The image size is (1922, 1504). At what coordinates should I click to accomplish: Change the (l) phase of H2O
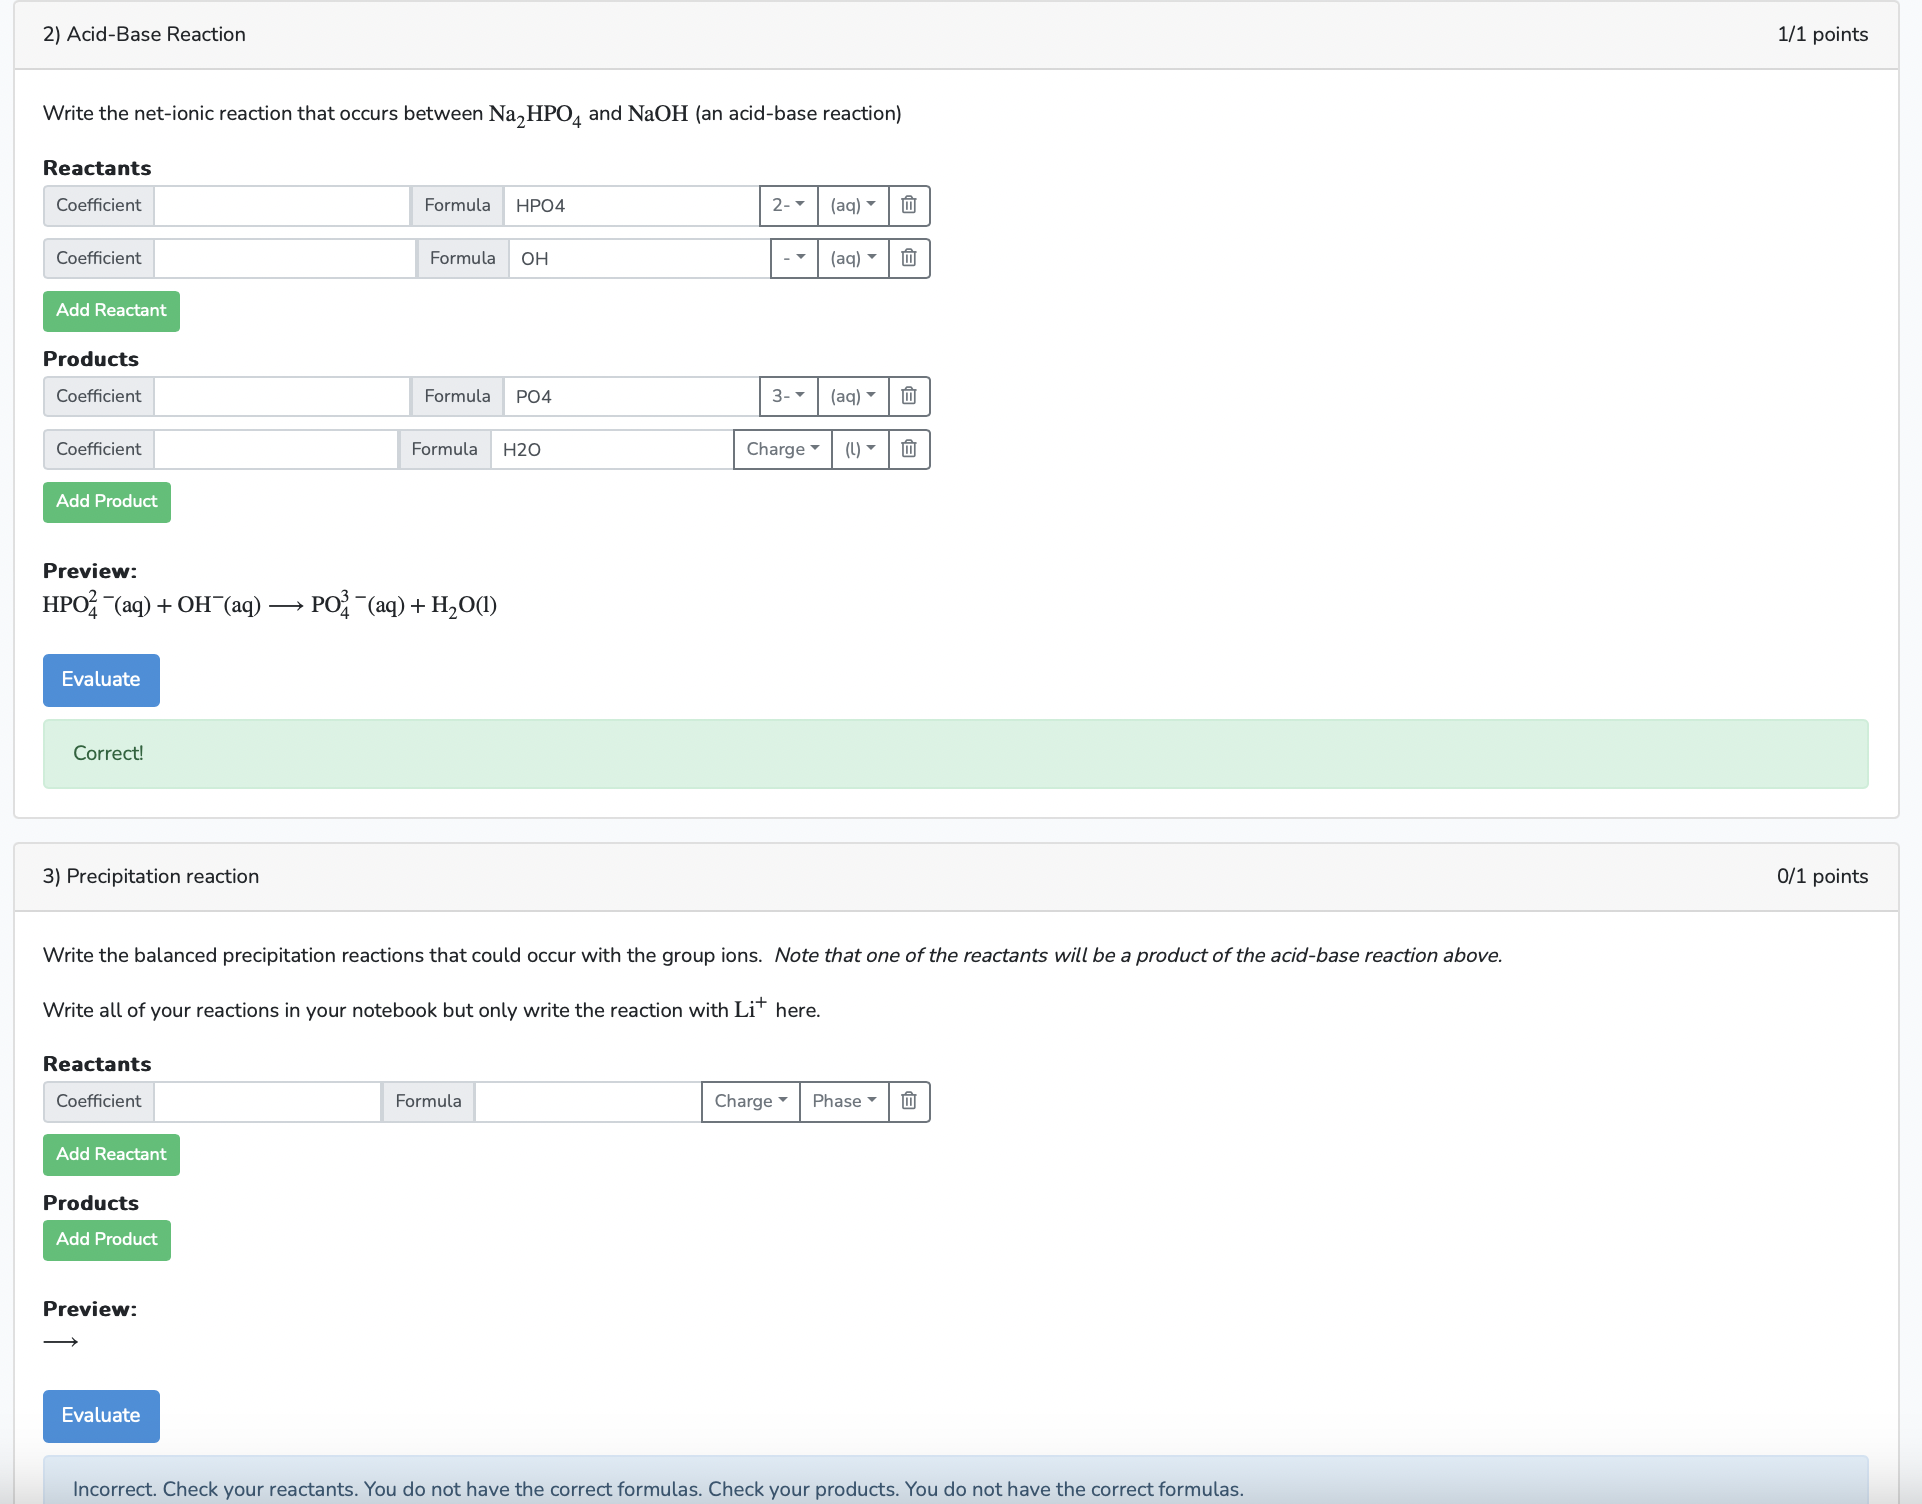coord(859,449)
